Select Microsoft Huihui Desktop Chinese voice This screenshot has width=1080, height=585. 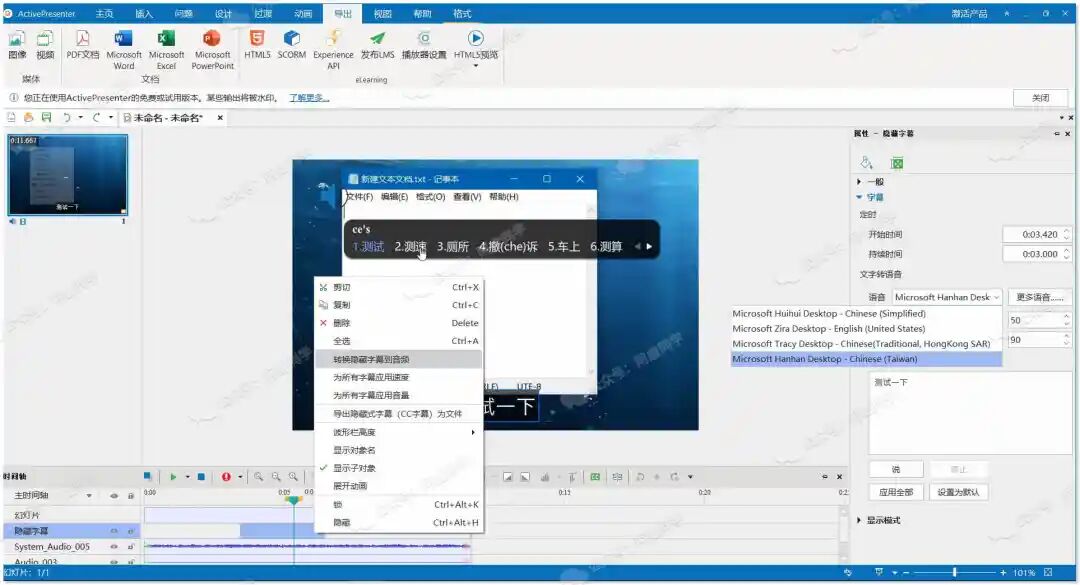866,314
